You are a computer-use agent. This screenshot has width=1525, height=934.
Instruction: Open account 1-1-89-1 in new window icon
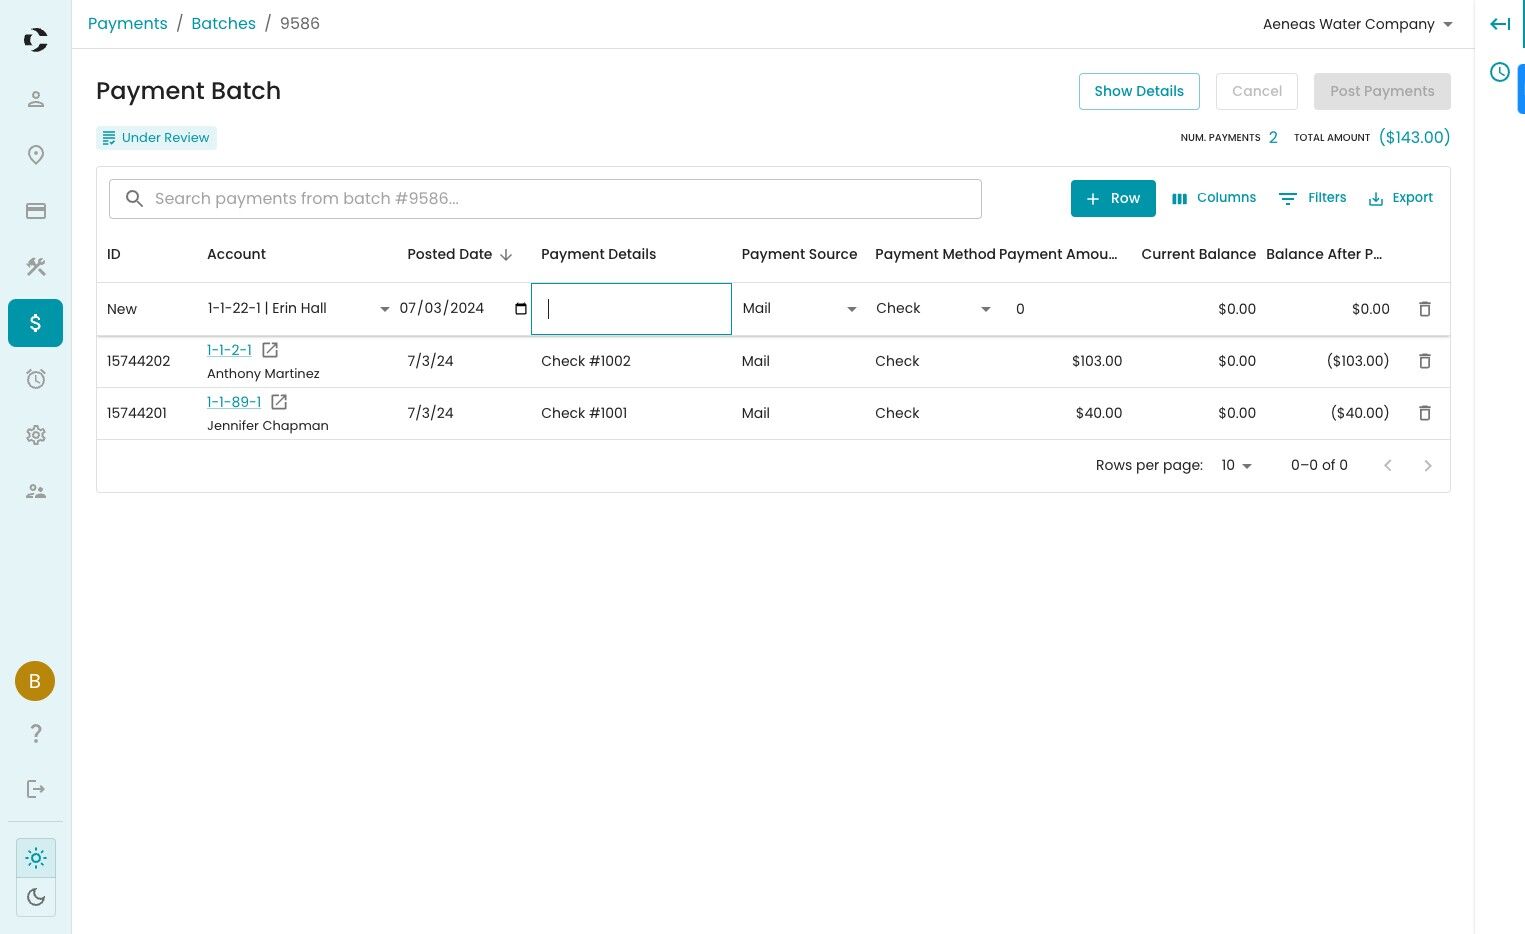tap(279, 402)
